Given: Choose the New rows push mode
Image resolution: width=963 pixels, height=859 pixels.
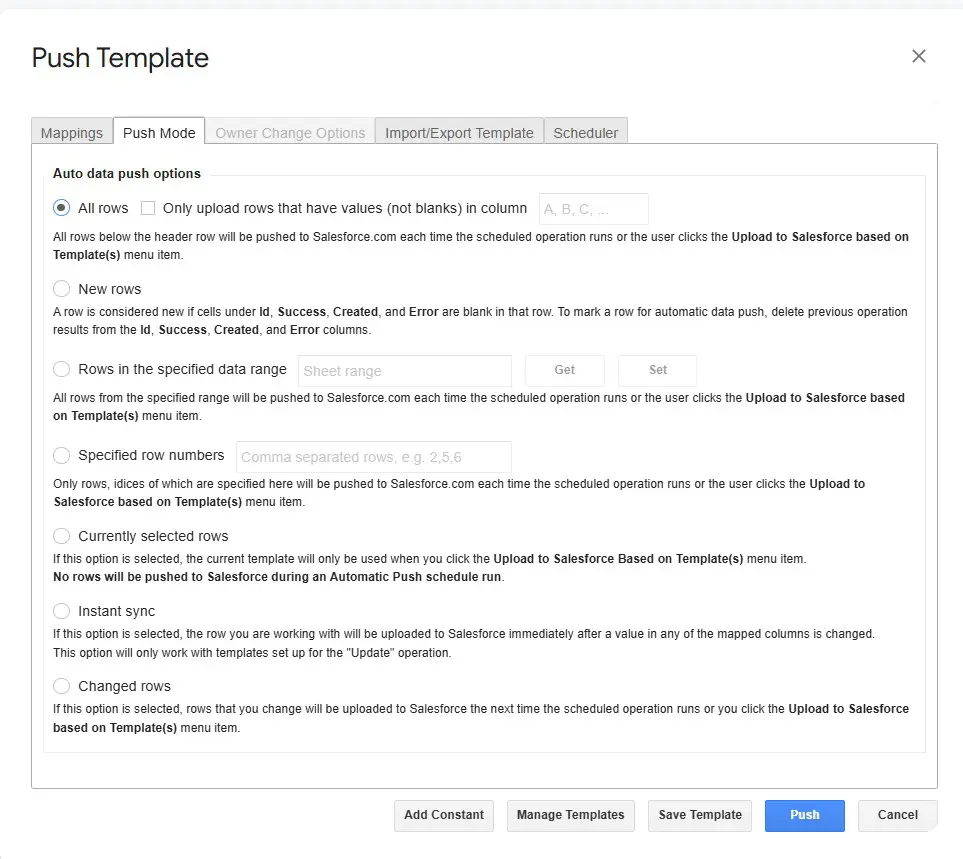Looking at the screenshot, I should [61, 289].
